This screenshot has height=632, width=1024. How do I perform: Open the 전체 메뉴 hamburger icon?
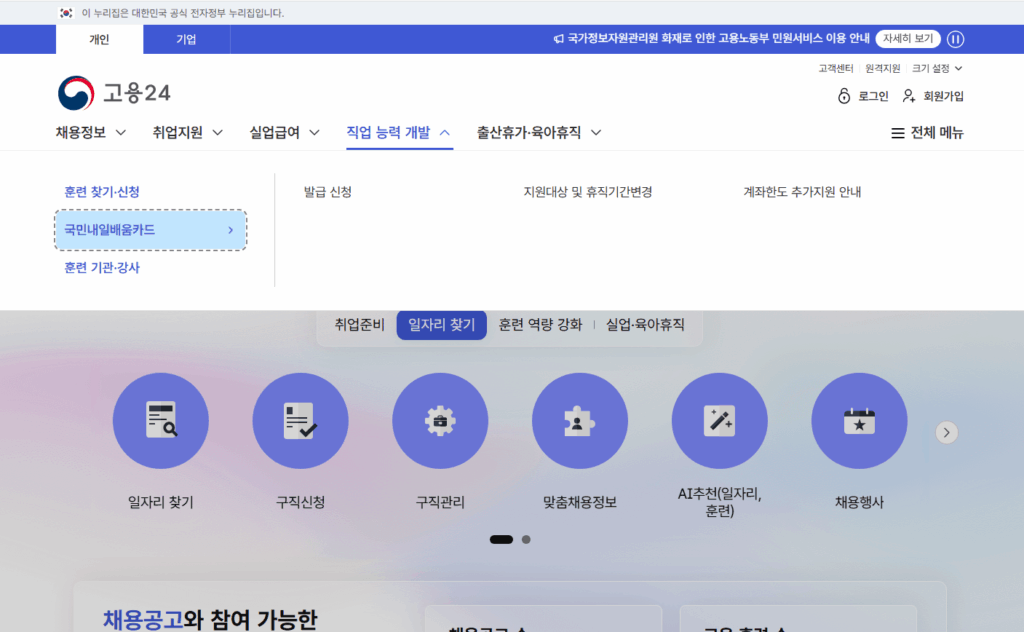tap(897, 132)
